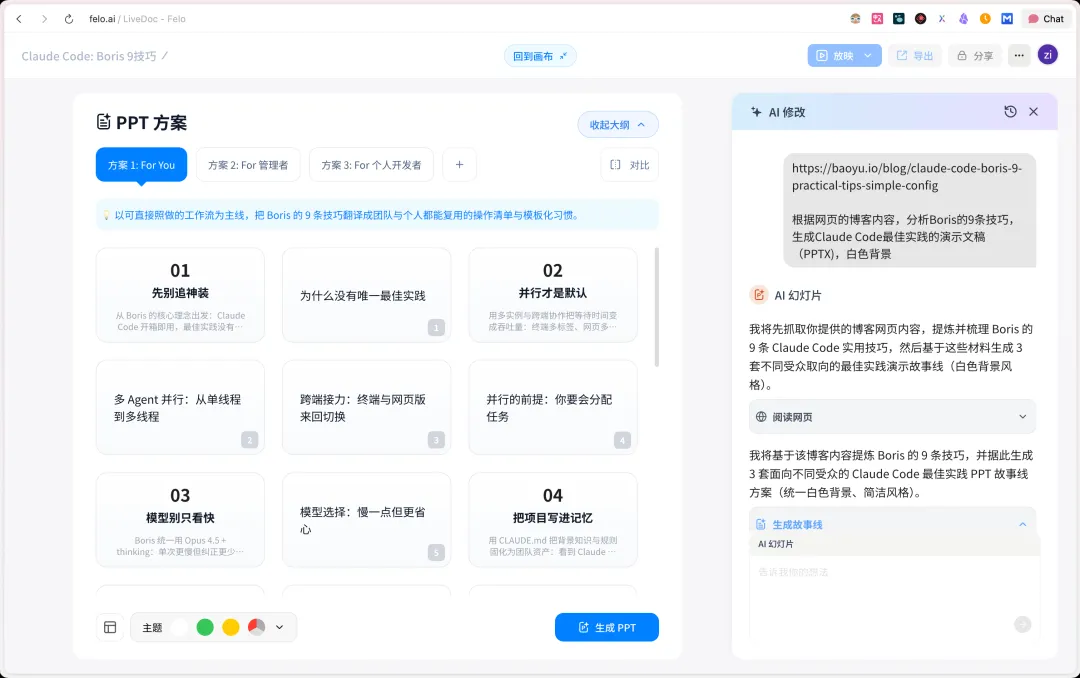Click the AI 幻灯片 orange icon
This screenshot has width=1080, height=678.
click(759, 295)
